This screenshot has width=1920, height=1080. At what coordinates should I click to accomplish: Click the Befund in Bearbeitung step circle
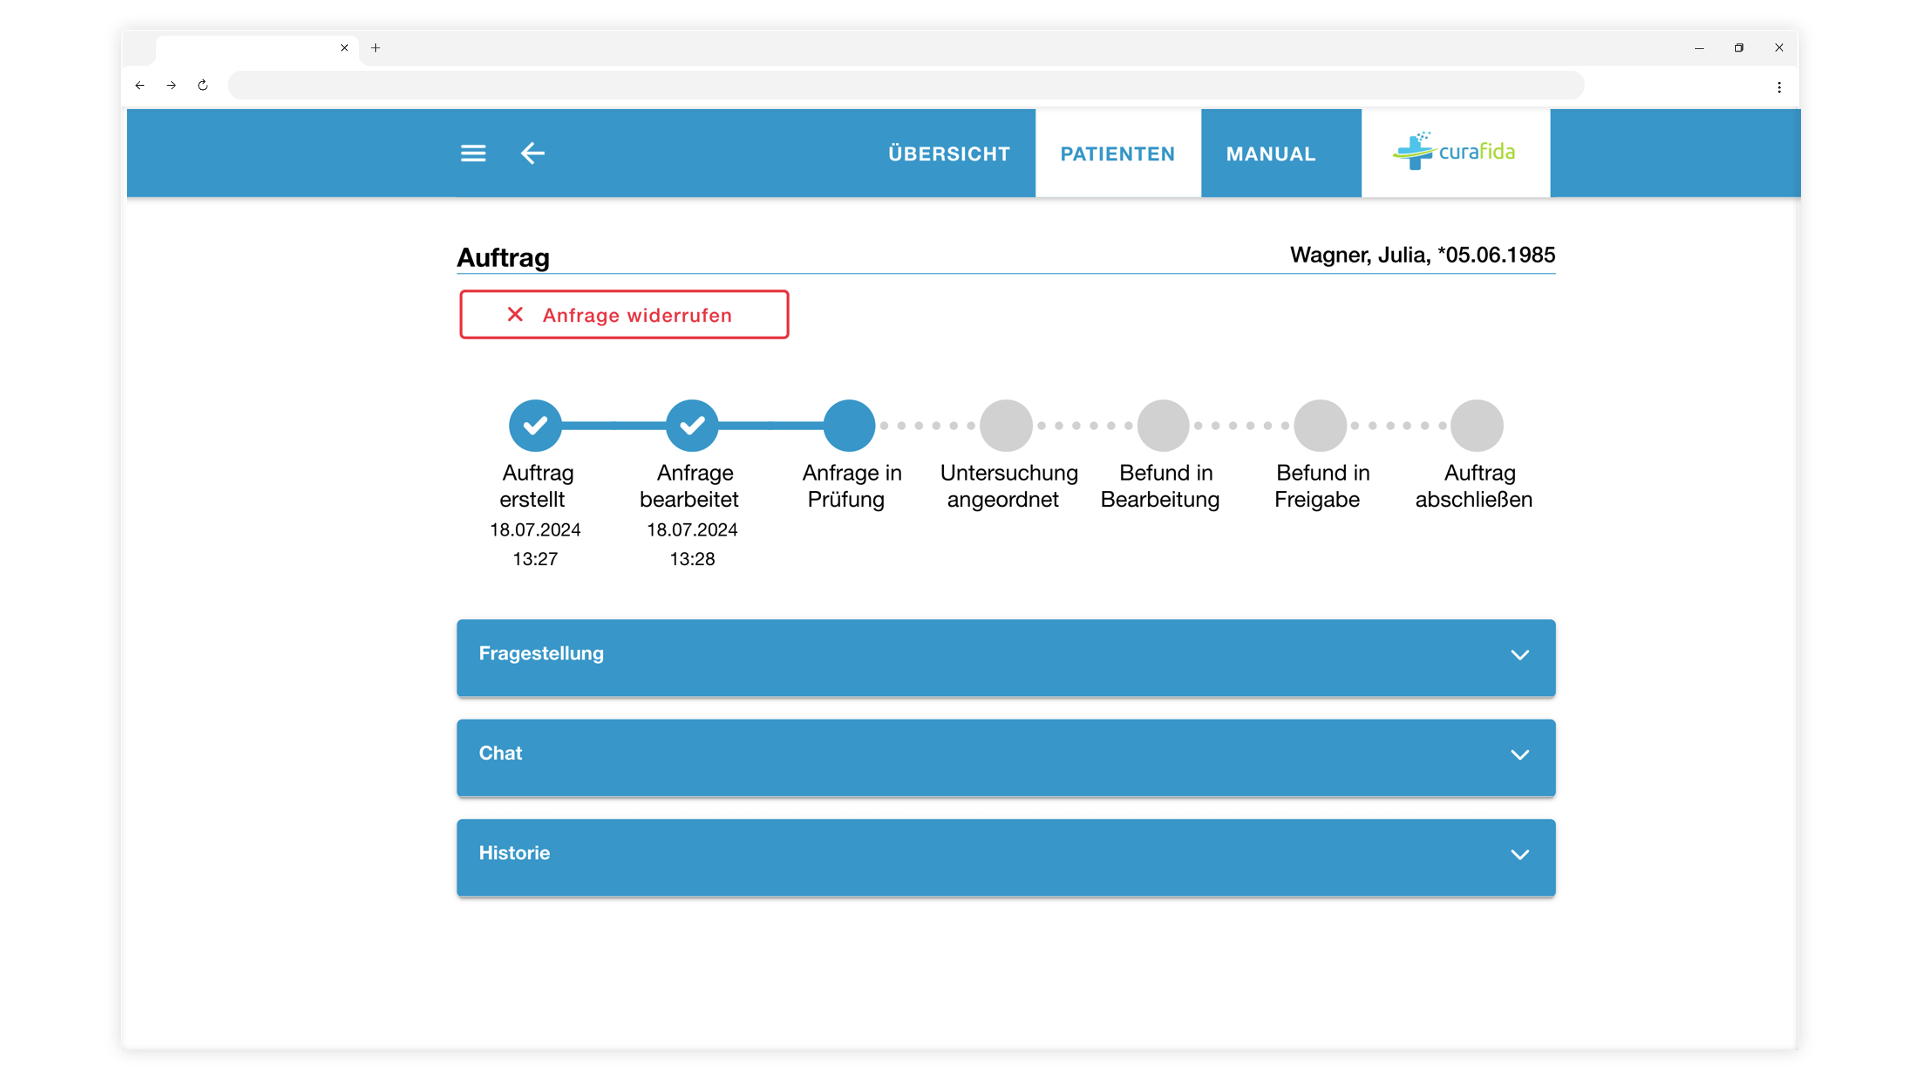click(x=1163, y=426)
